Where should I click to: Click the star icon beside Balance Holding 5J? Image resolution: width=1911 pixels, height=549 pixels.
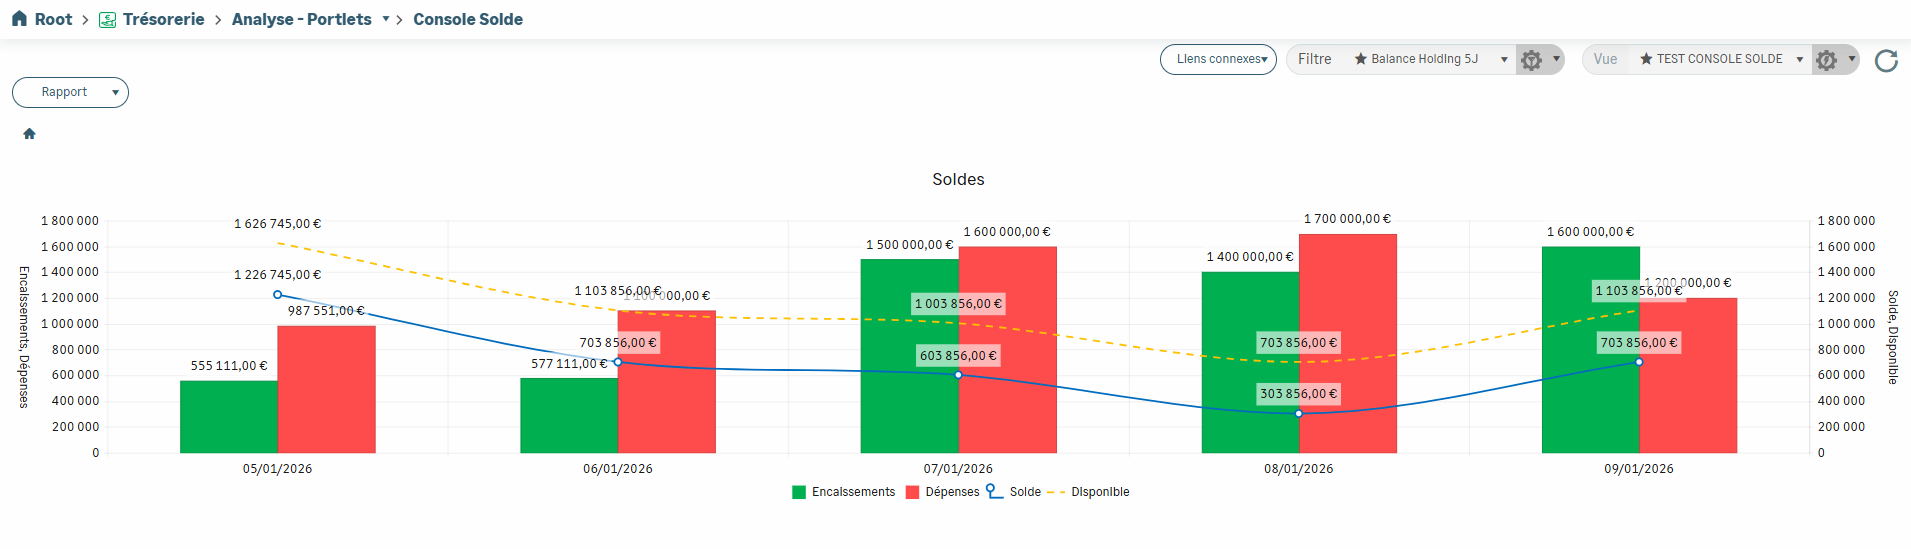point(1360,59)
